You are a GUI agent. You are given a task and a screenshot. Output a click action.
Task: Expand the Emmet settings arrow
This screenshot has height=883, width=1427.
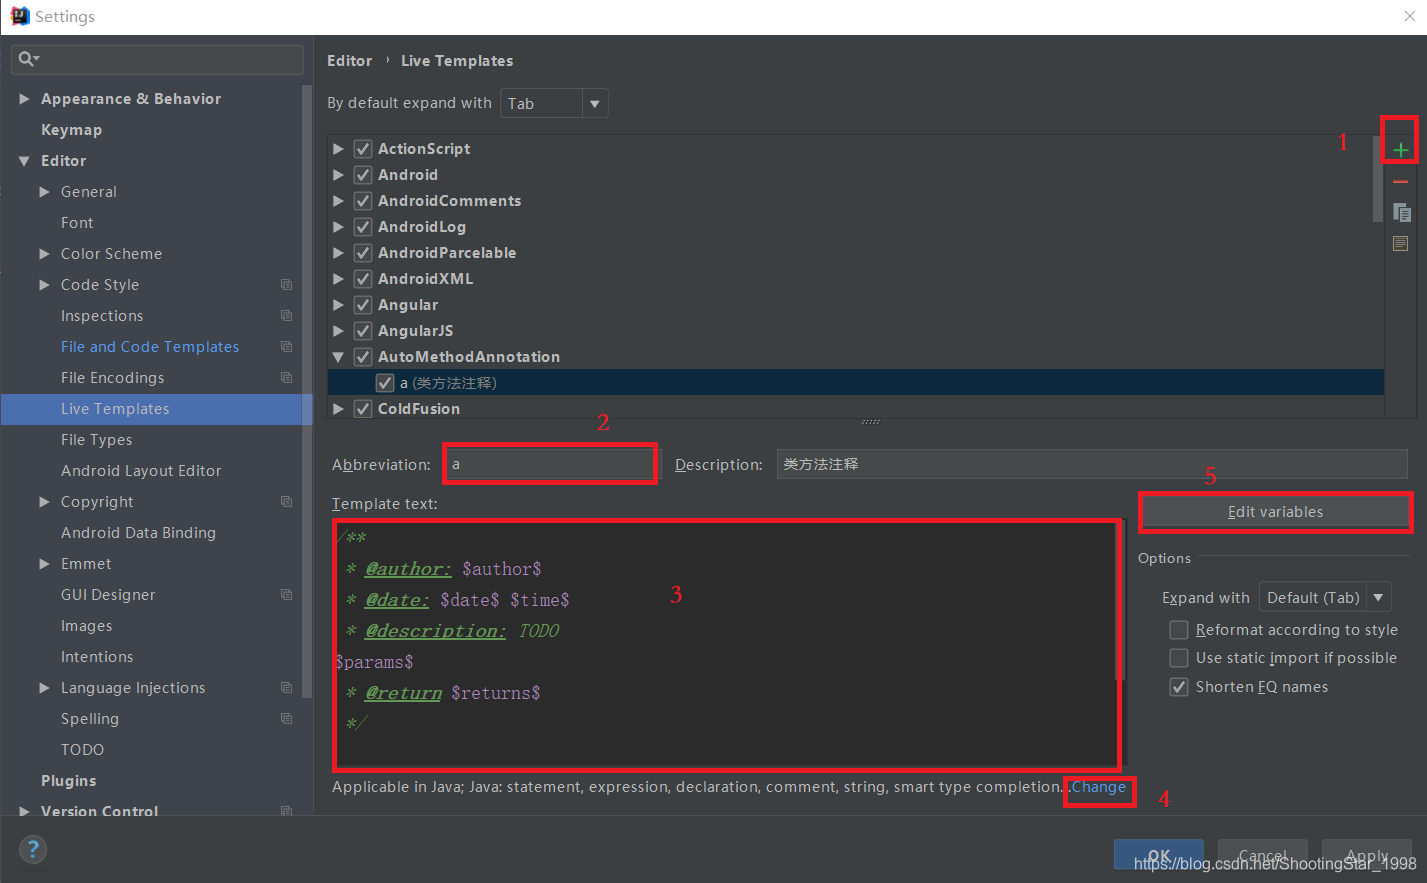(x=44, y=564)
